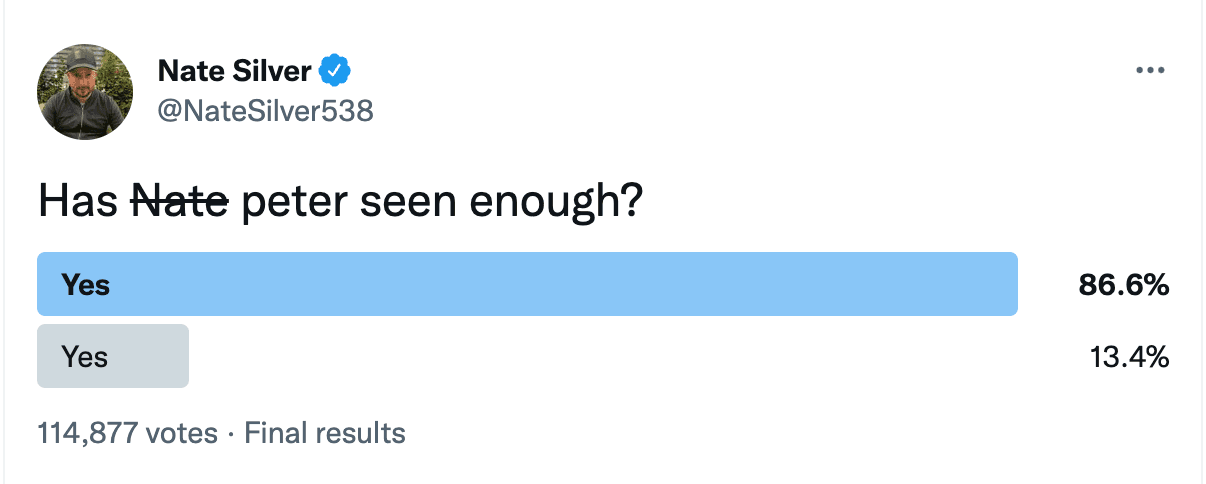Viewport: 1206px width, 484px height.
Task: Click the Final results text
Action: pos(325,433)
